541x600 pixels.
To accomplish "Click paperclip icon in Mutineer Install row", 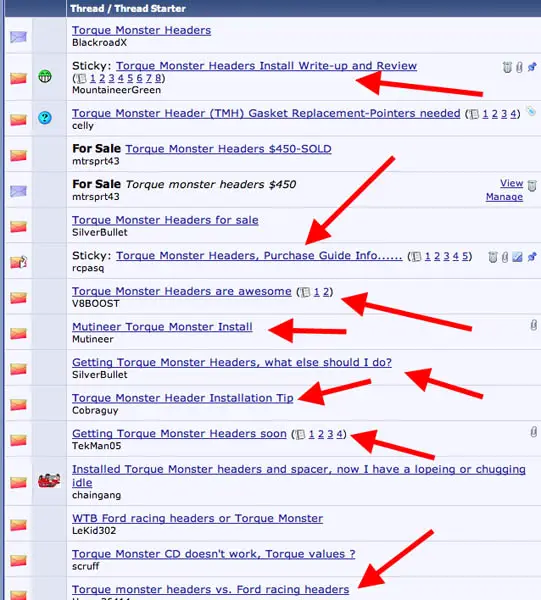I will (533, 325).
